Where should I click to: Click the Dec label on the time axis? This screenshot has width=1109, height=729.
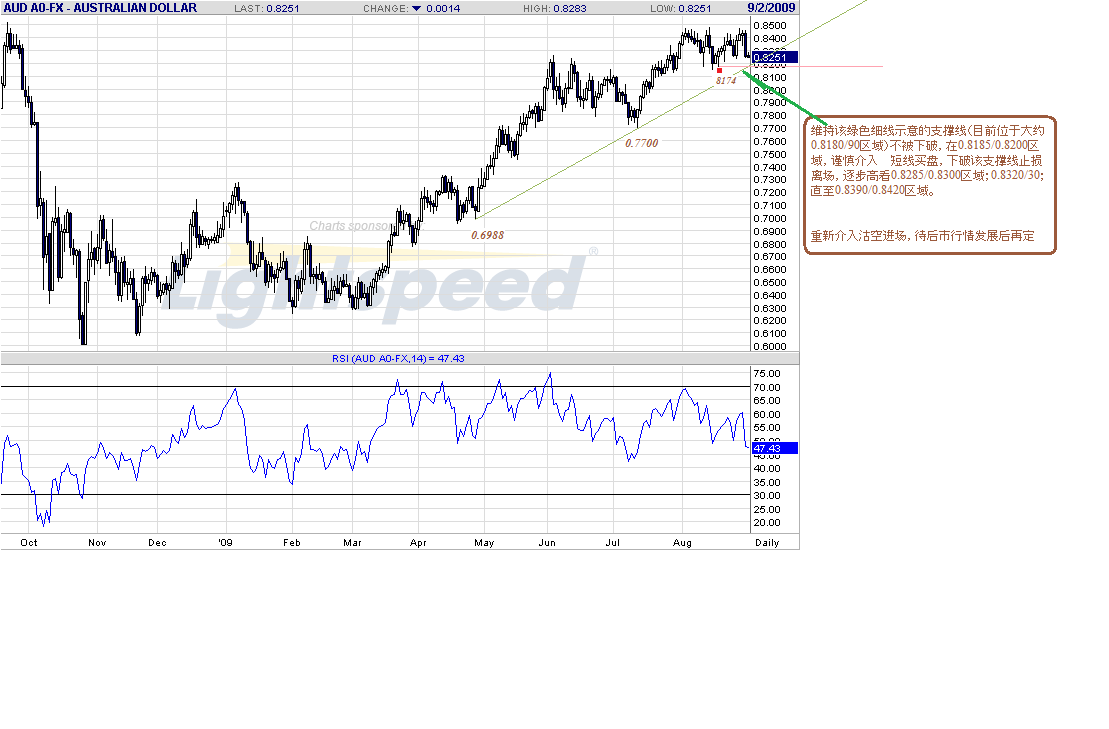pos(157,542)
